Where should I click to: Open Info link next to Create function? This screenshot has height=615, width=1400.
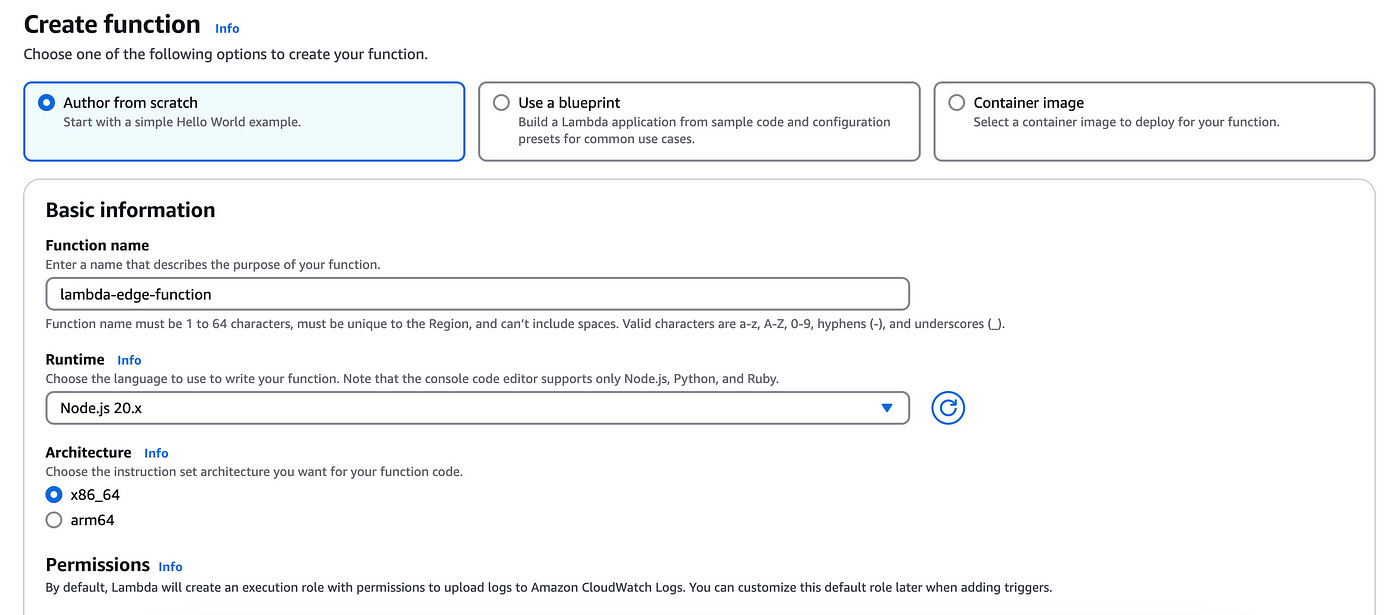pyautogui.click(x=227, y=28)
